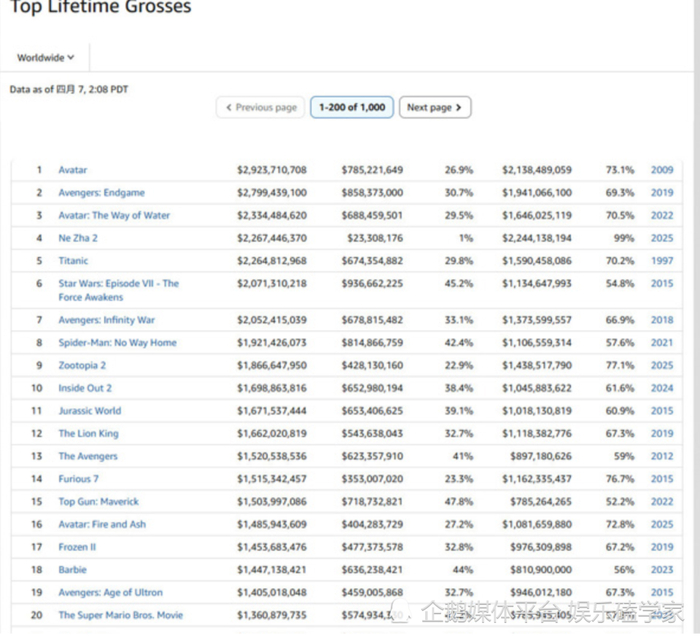Open the Zootopia 2 title link
Screen dimensions: 700x636
82,365
